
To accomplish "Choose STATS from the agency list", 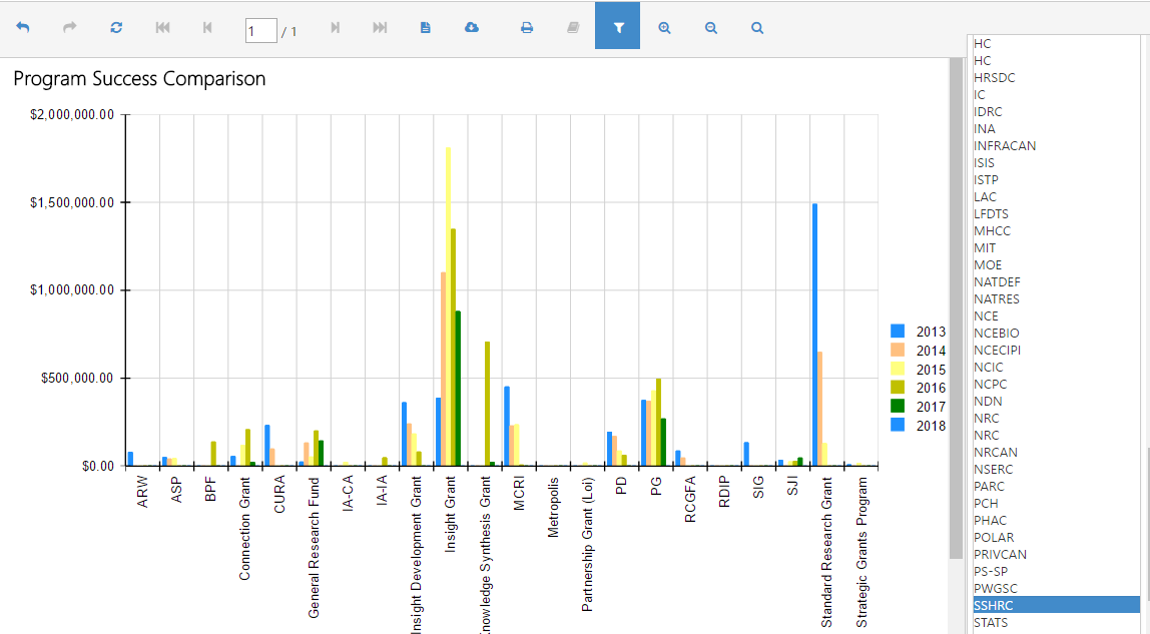I will pyautogui.click(x=991, y=622).
